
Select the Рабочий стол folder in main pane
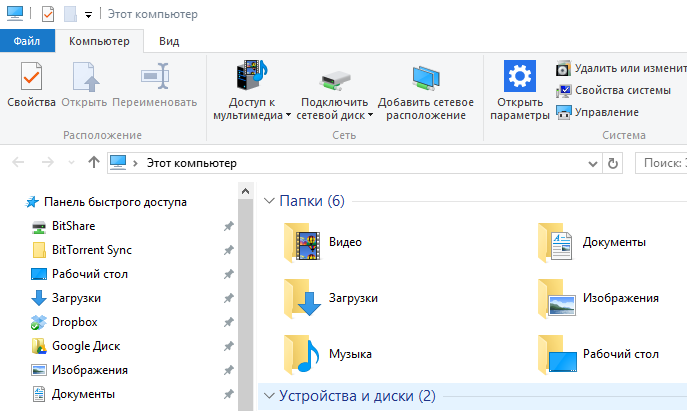[x=598, y=354]
